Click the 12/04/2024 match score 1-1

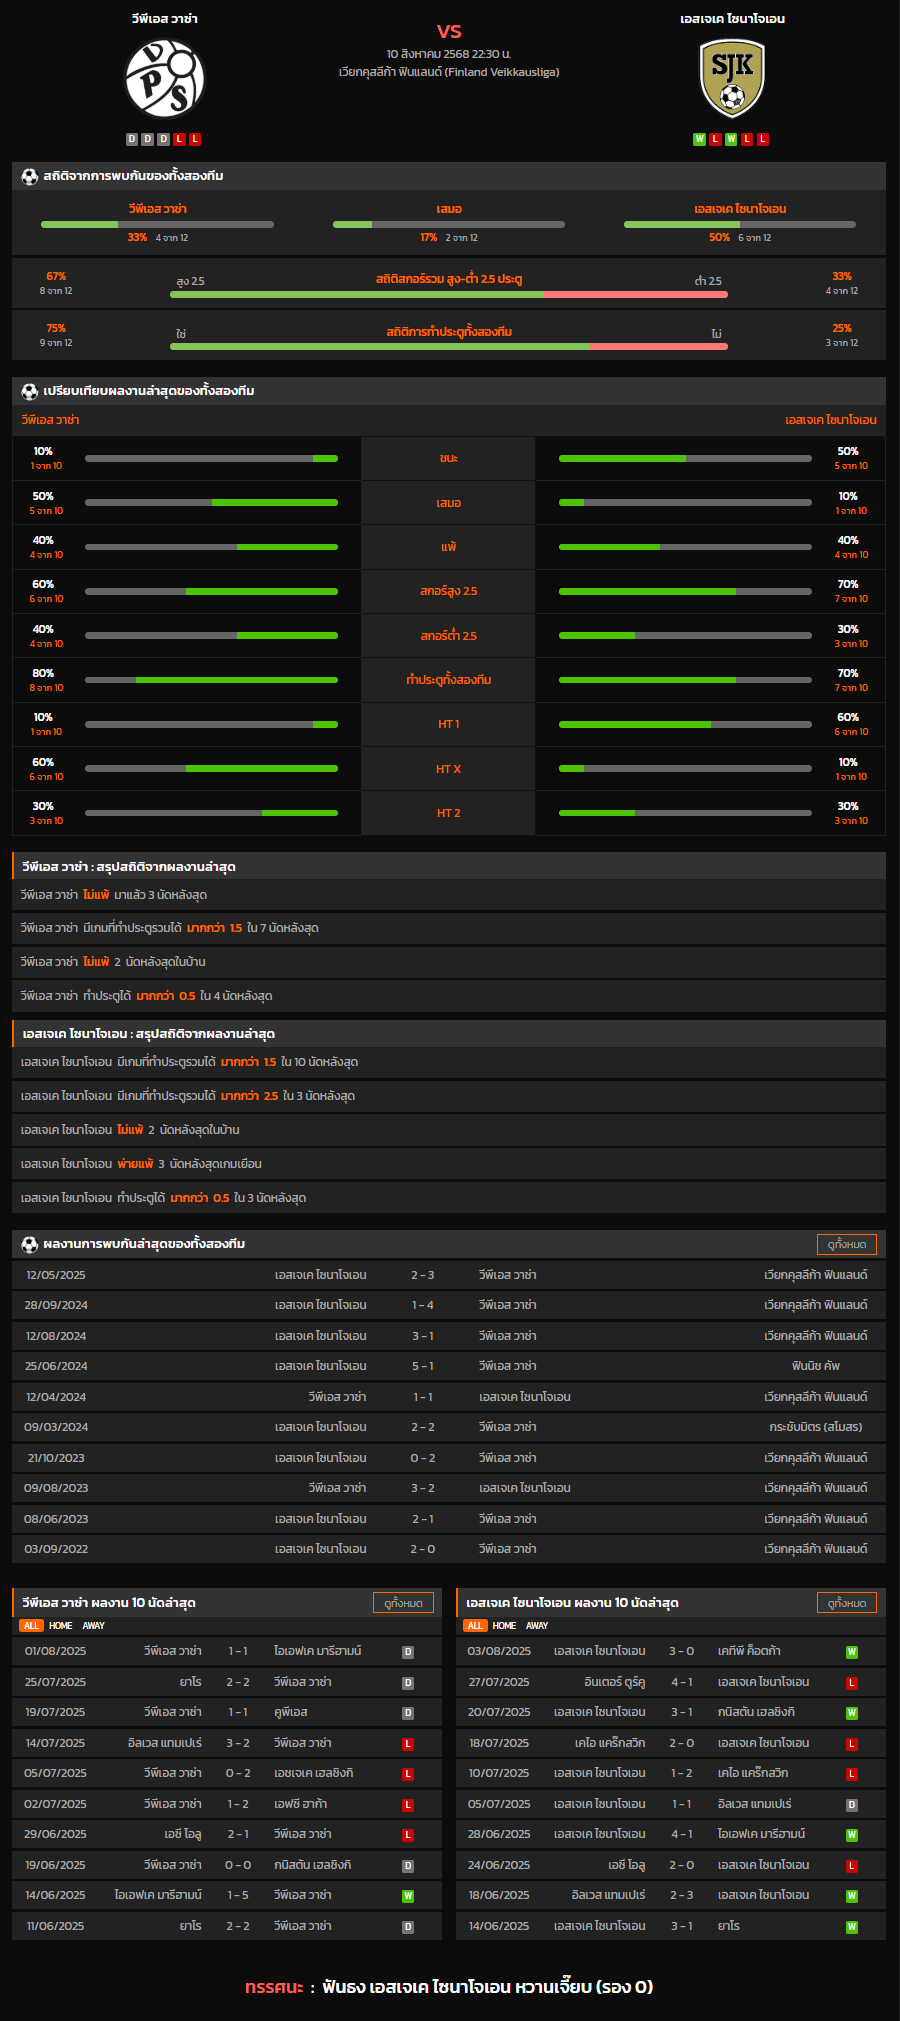click(422, 1397)
